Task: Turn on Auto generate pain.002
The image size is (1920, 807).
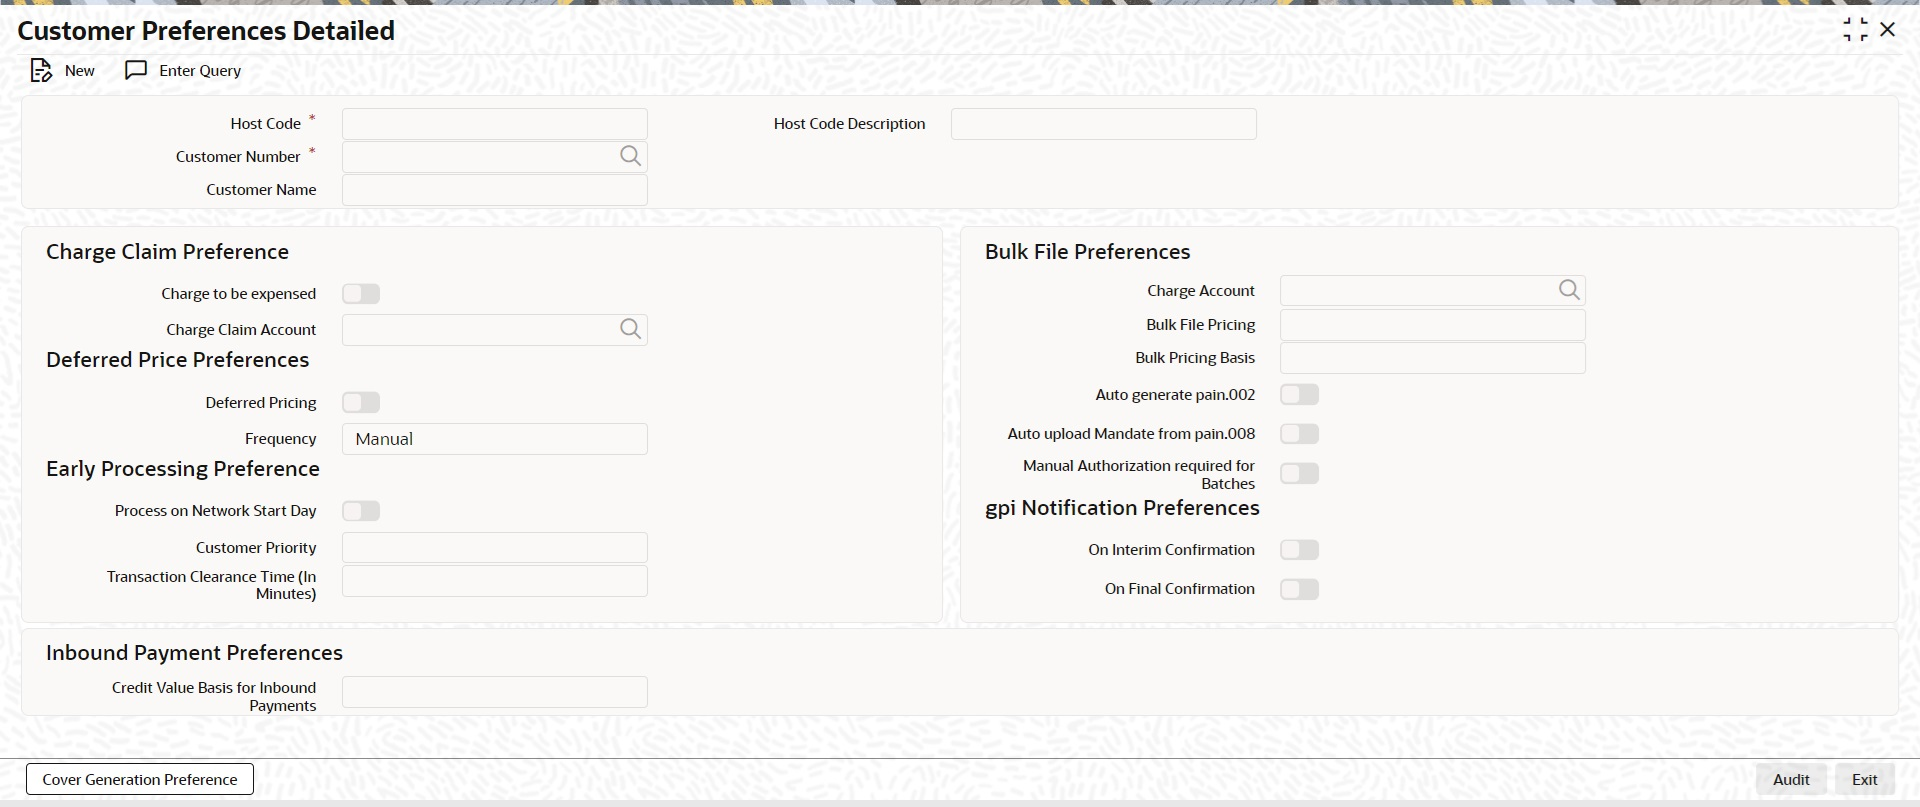Action: click(1299, 395)
